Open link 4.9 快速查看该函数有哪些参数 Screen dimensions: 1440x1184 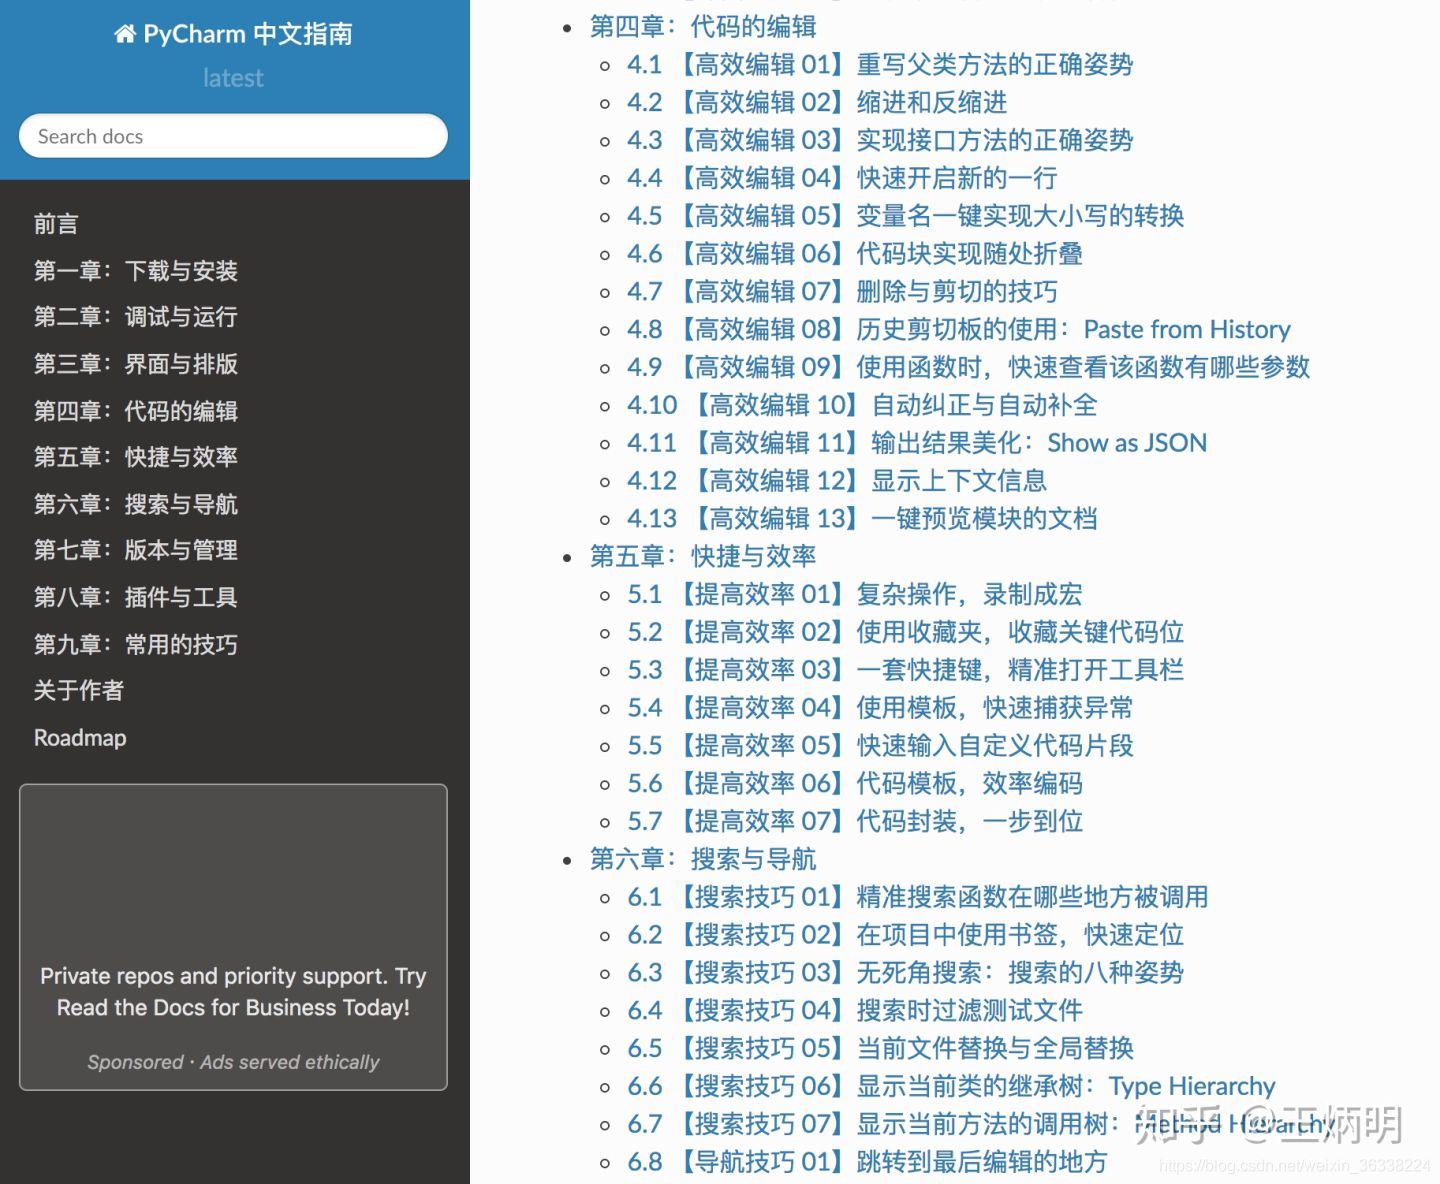pos(969,368)
